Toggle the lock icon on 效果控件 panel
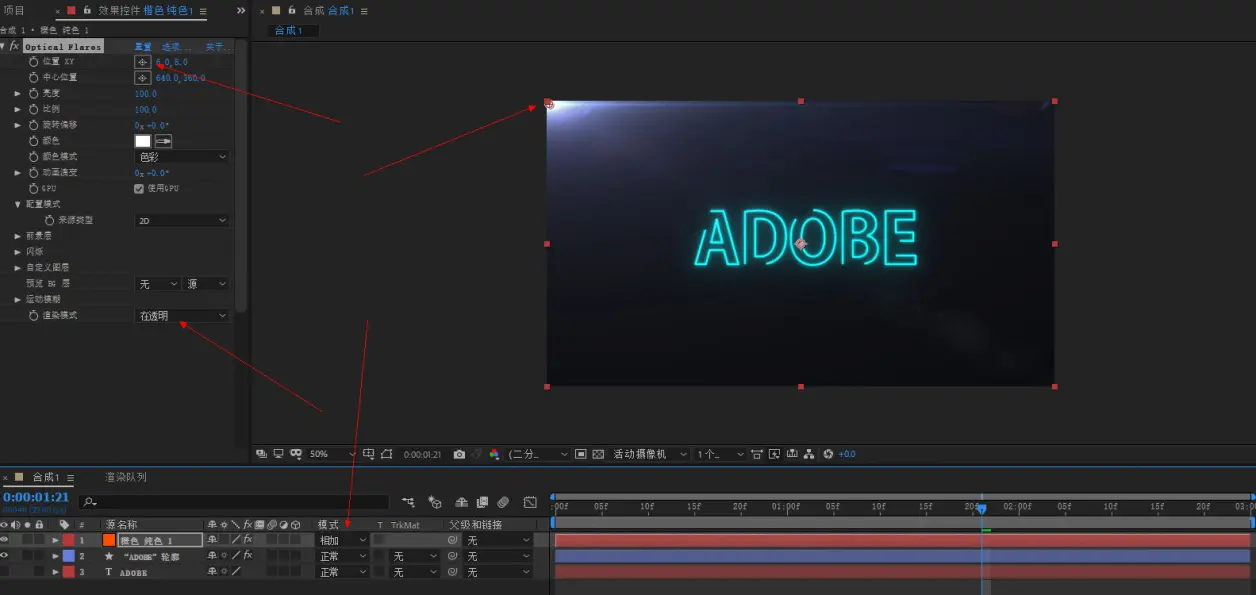The width and height of the screenshot is (1256, 595). [87, 11]
